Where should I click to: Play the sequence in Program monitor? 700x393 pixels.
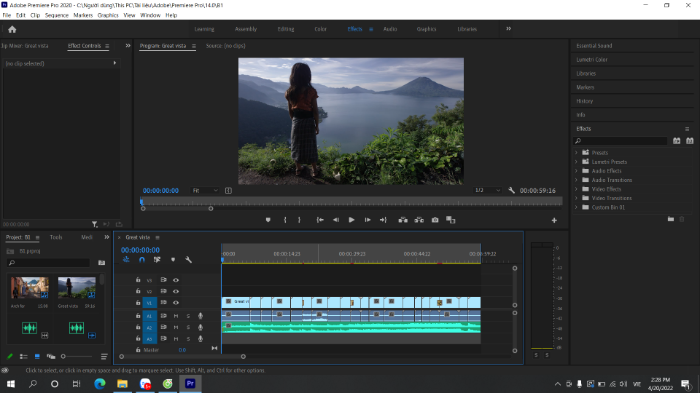351,220
